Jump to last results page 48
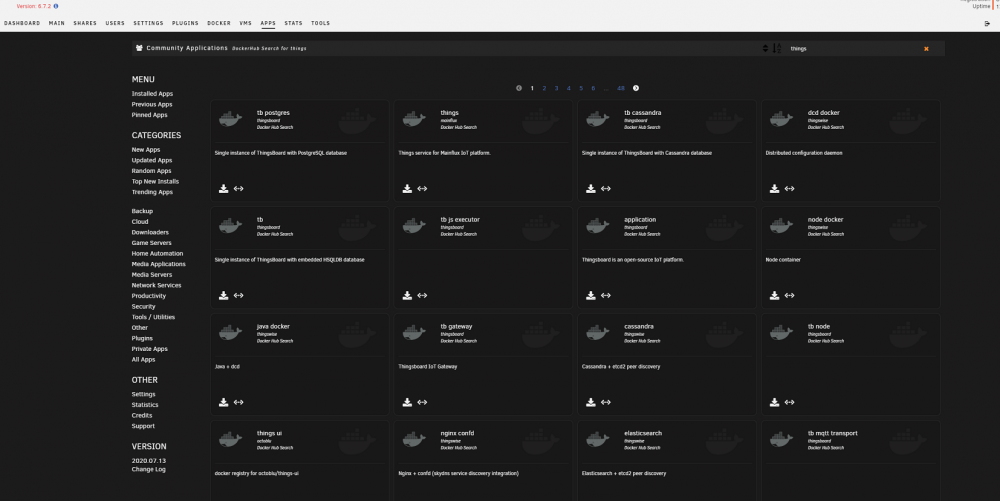 coord(621,89)
